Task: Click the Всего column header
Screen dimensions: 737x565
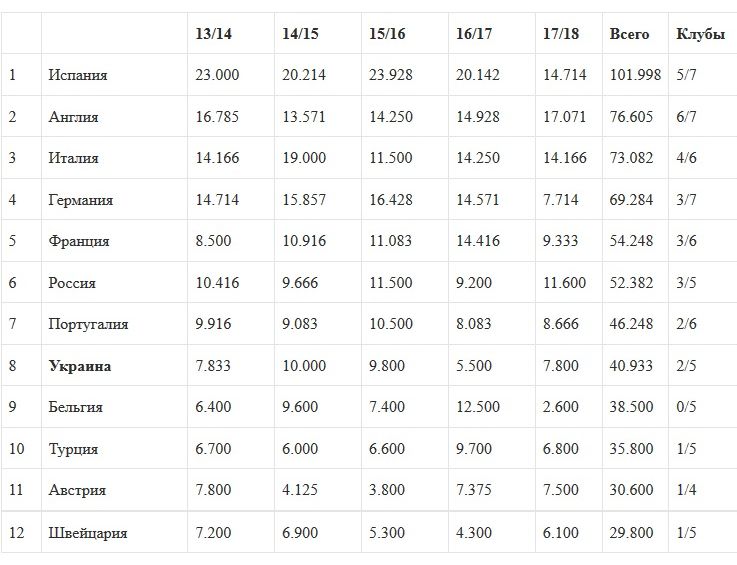Action: coord(629,34)
